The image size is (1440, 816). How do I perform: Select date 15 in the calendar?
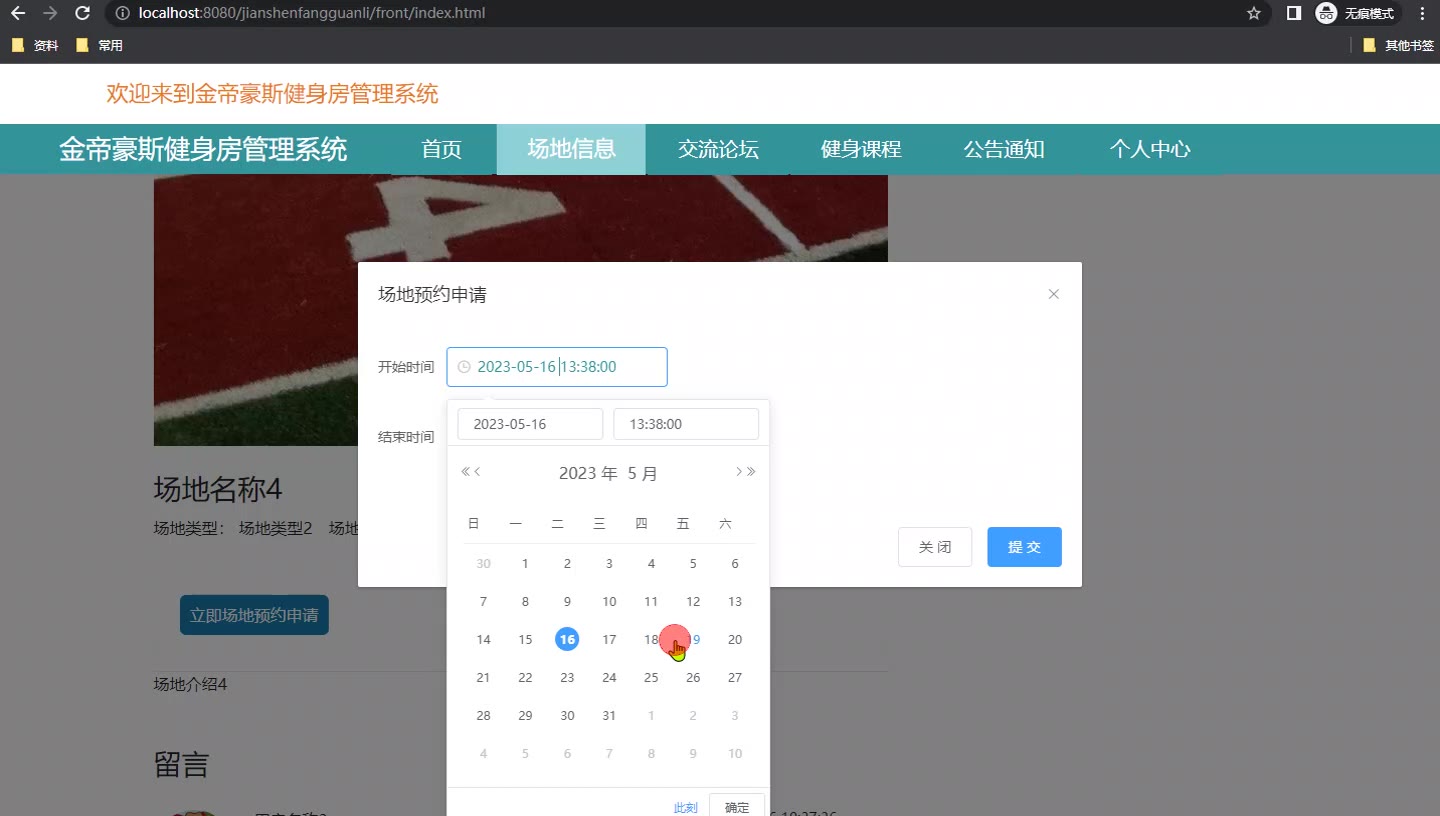pyautogui.click(x=525, y=640)
